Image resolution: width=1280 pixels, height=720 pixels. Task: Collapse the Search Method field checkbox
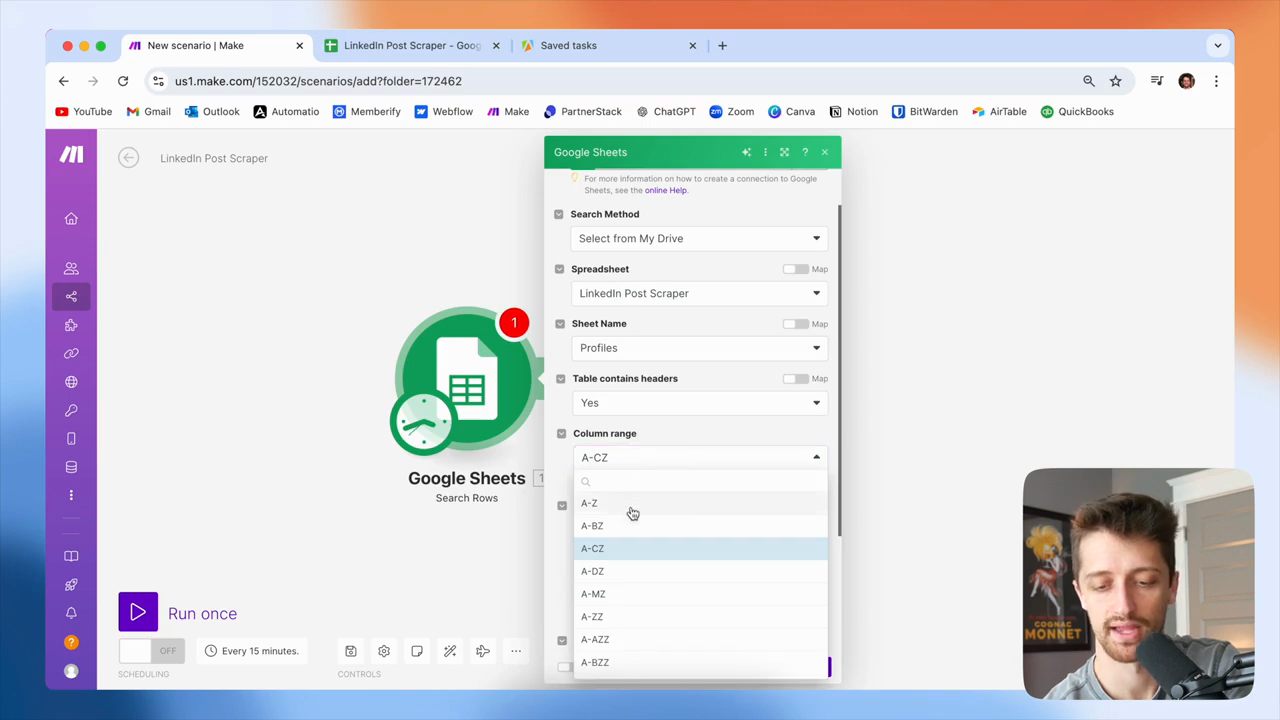click(559, 214)
